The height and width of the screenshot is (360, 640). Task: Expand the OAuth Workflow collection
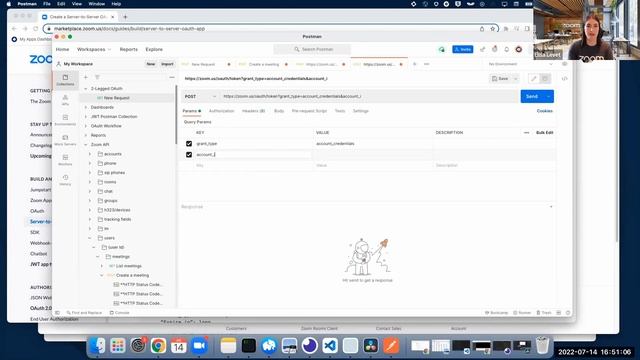86,126
